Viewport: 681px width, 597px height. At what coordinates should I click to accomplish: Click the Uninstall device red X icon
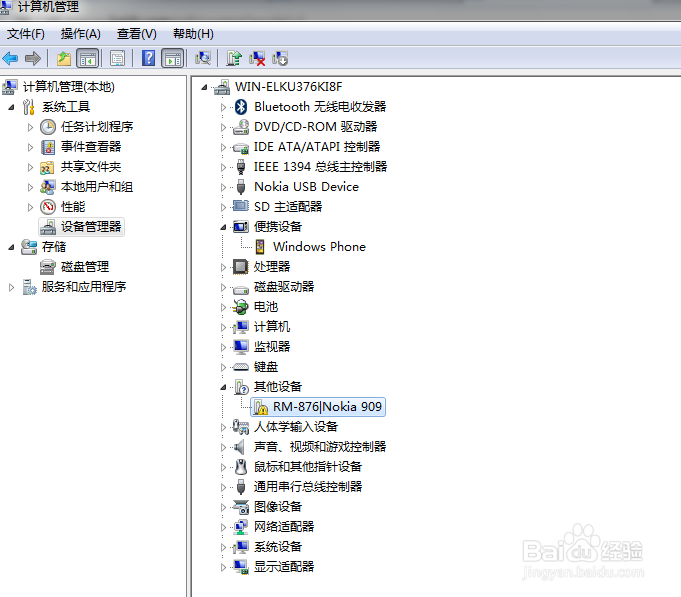coord(257,58)
